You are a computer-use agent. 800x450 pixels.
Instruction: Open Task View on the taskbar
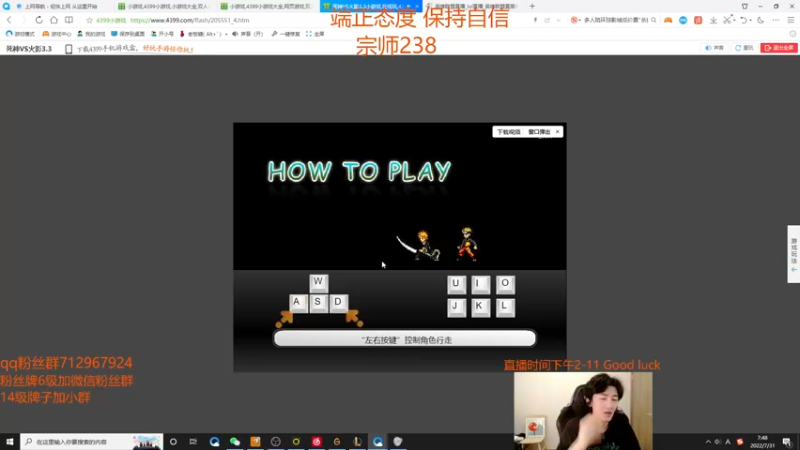(x=193, y=442)
